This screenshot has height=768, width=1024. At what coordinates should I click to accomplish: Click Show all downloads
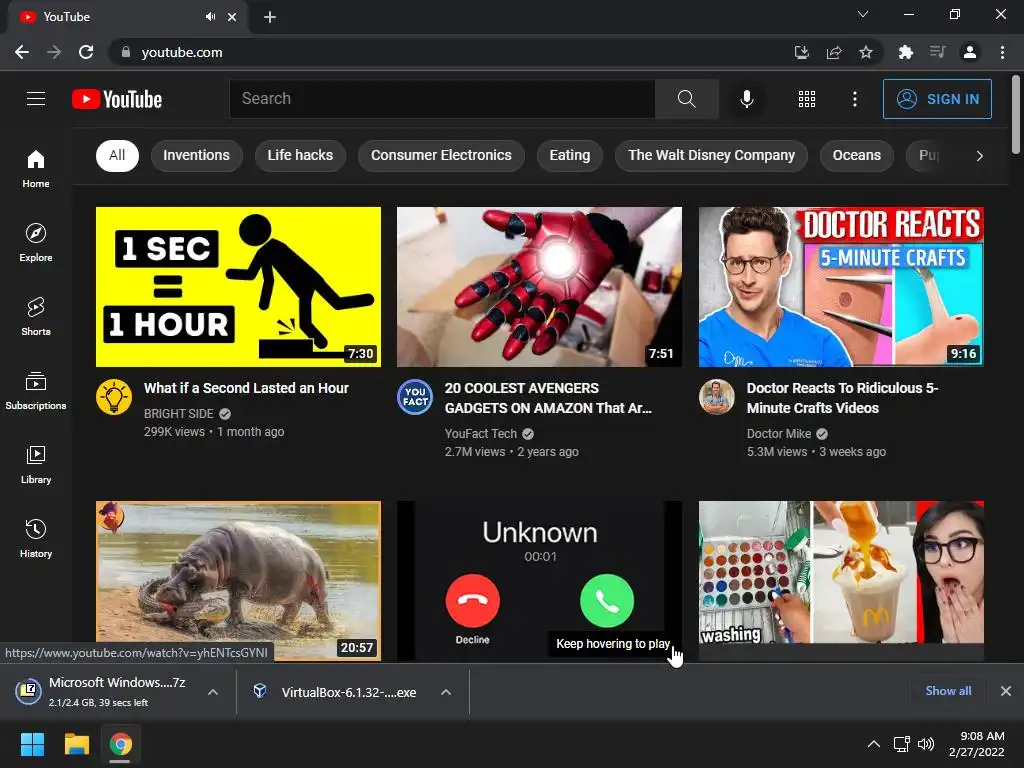(948, 691)
